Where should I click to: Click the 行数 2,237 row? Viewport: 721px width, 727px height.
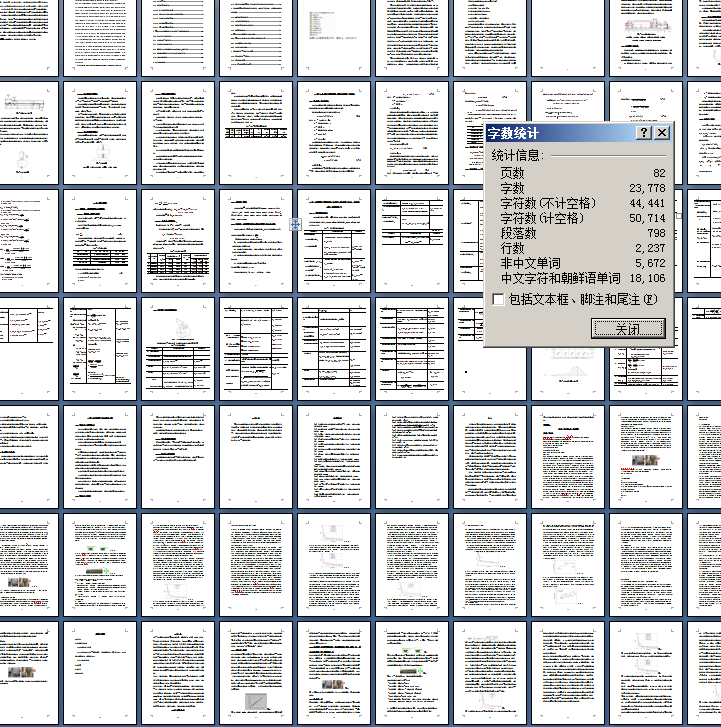[x=582, y=248]
